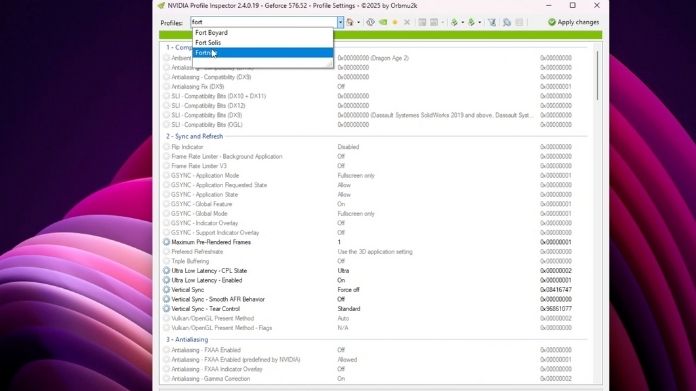Open the arrow next to the remove application icon
Viewport: 696px width, 391px height.
(x=443, y=22)
